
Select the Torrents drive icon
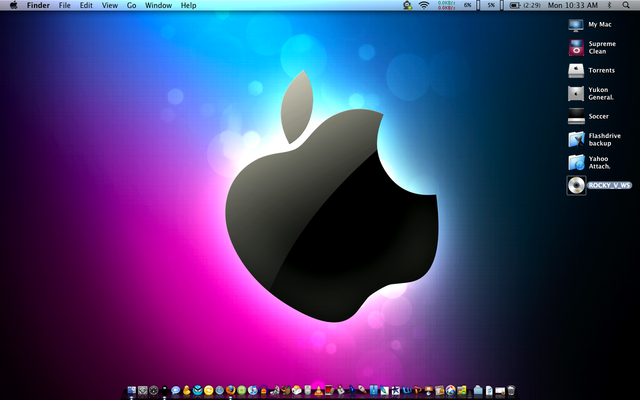pyautogui.click(x=576, y=71)
